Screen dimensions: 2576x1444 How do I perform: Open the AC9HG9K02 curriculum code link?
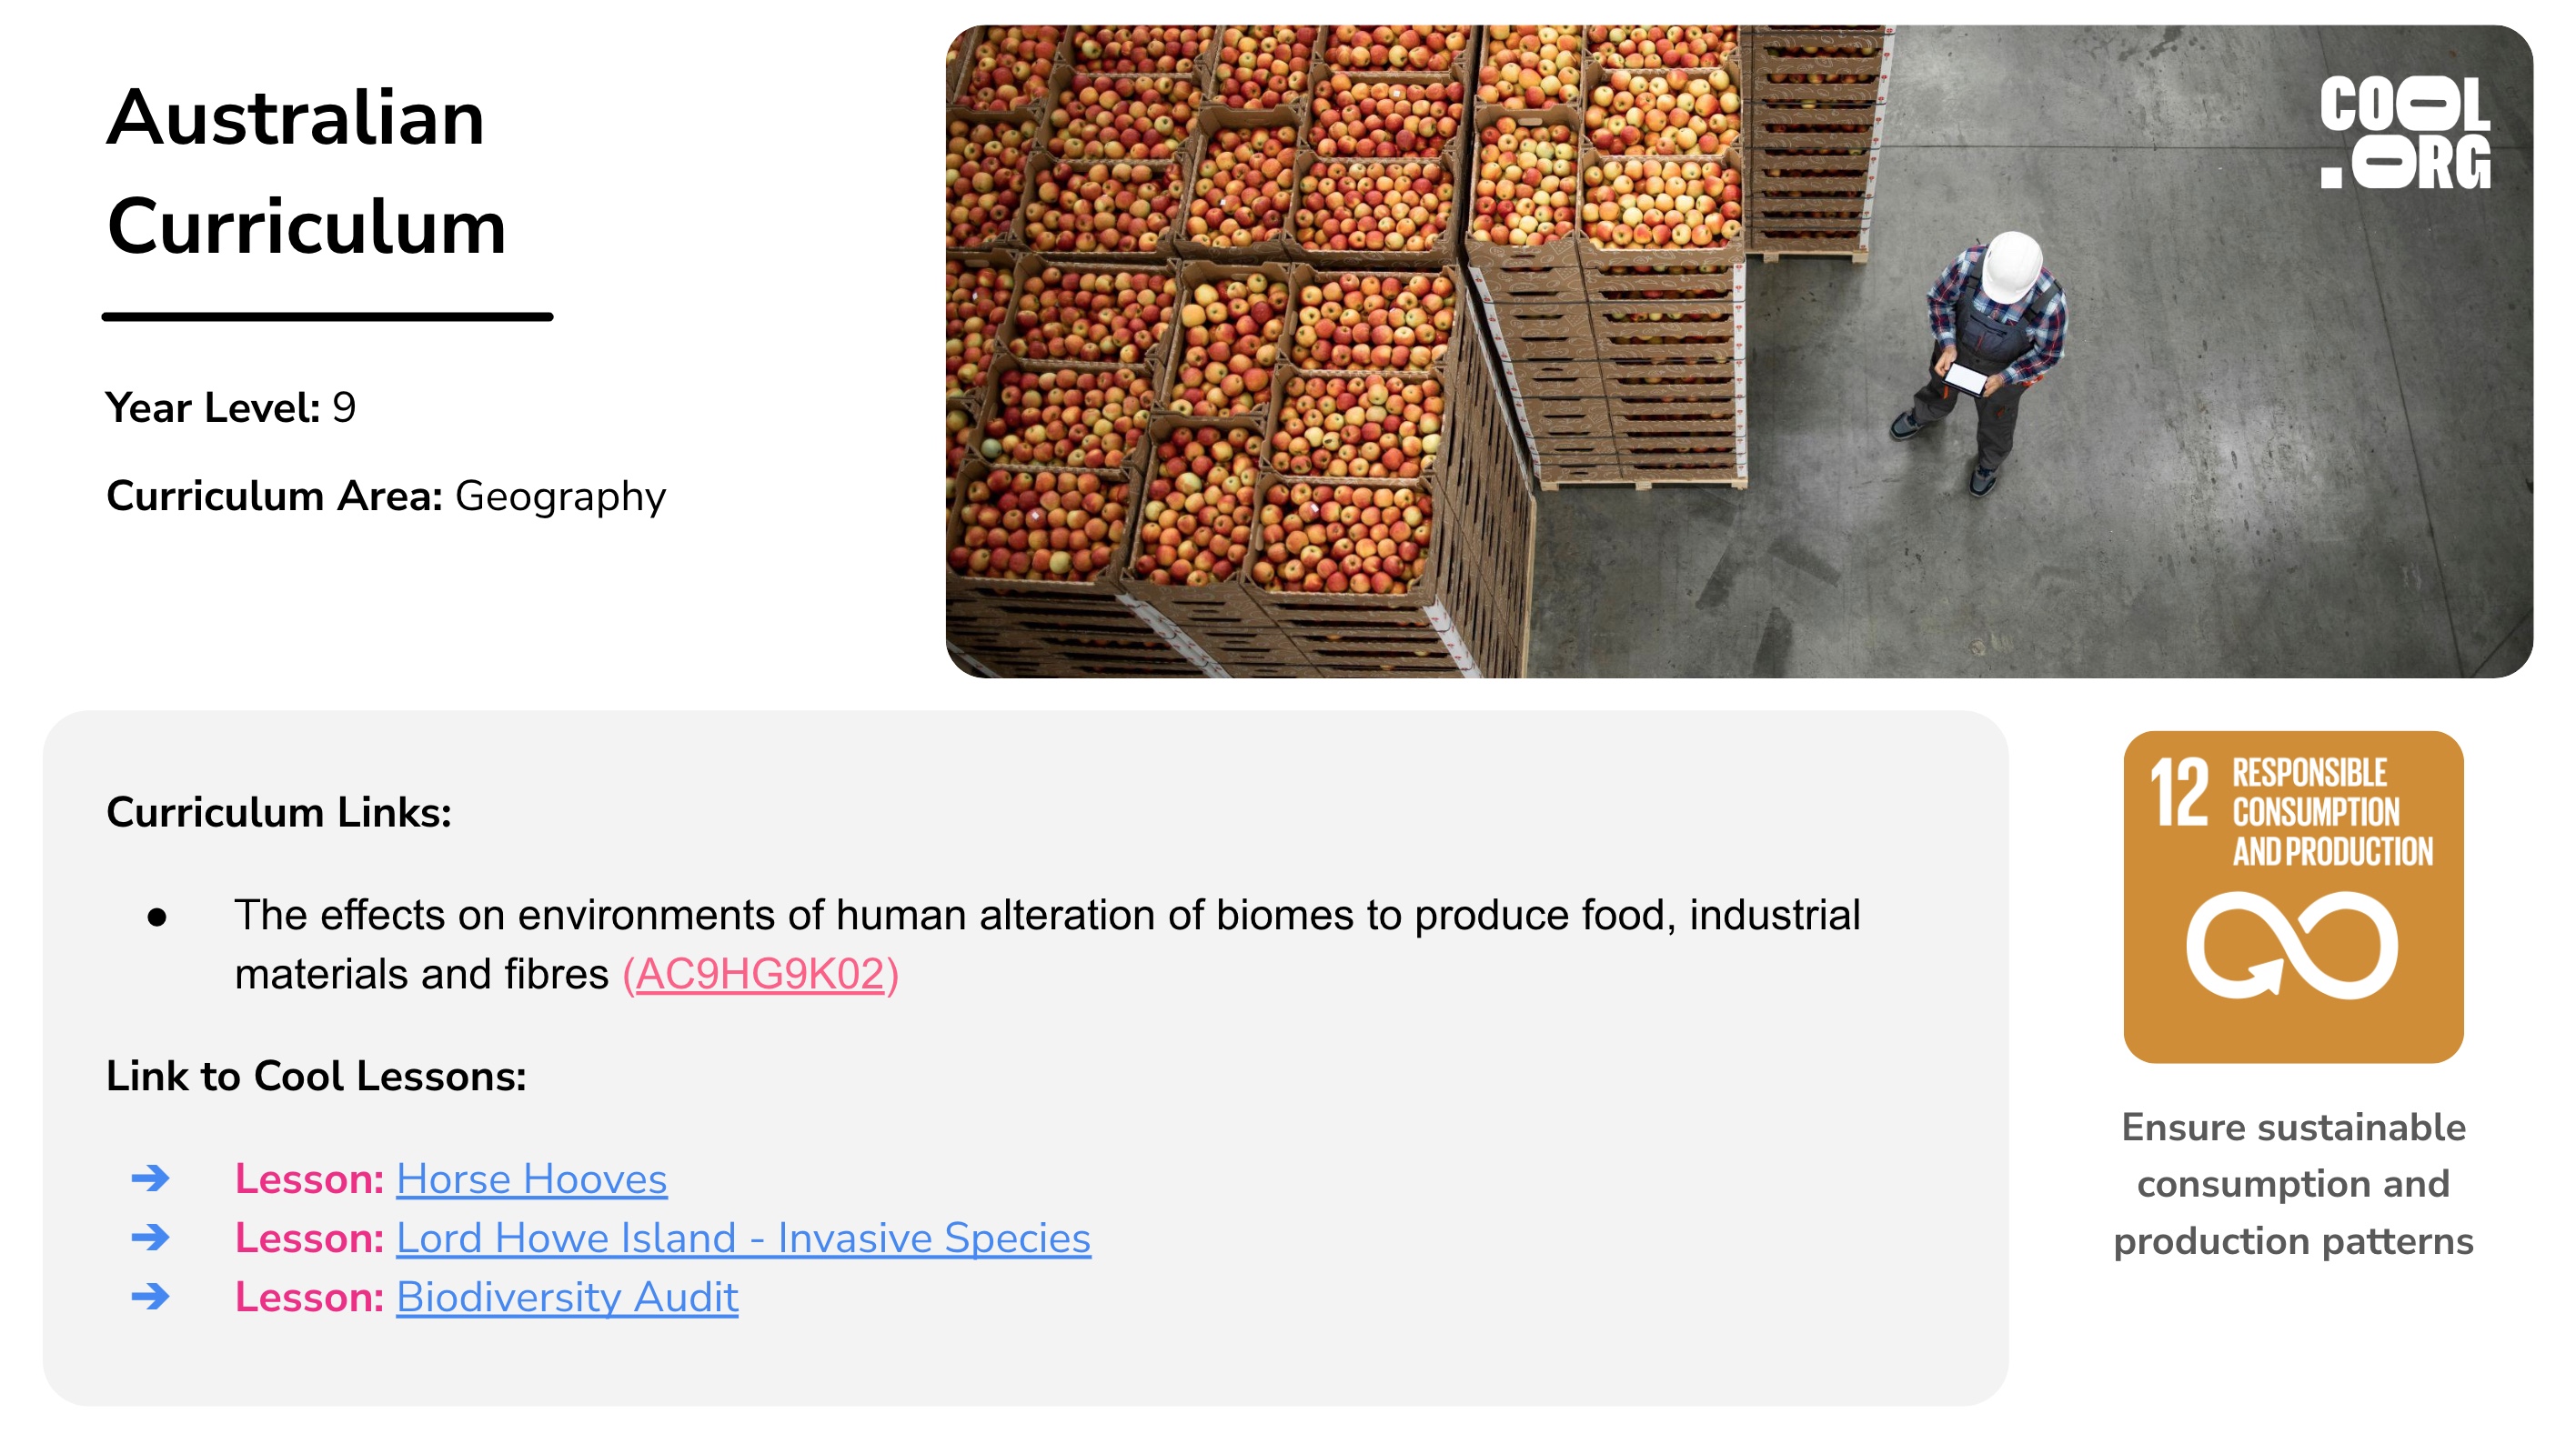tap(761, 974)
